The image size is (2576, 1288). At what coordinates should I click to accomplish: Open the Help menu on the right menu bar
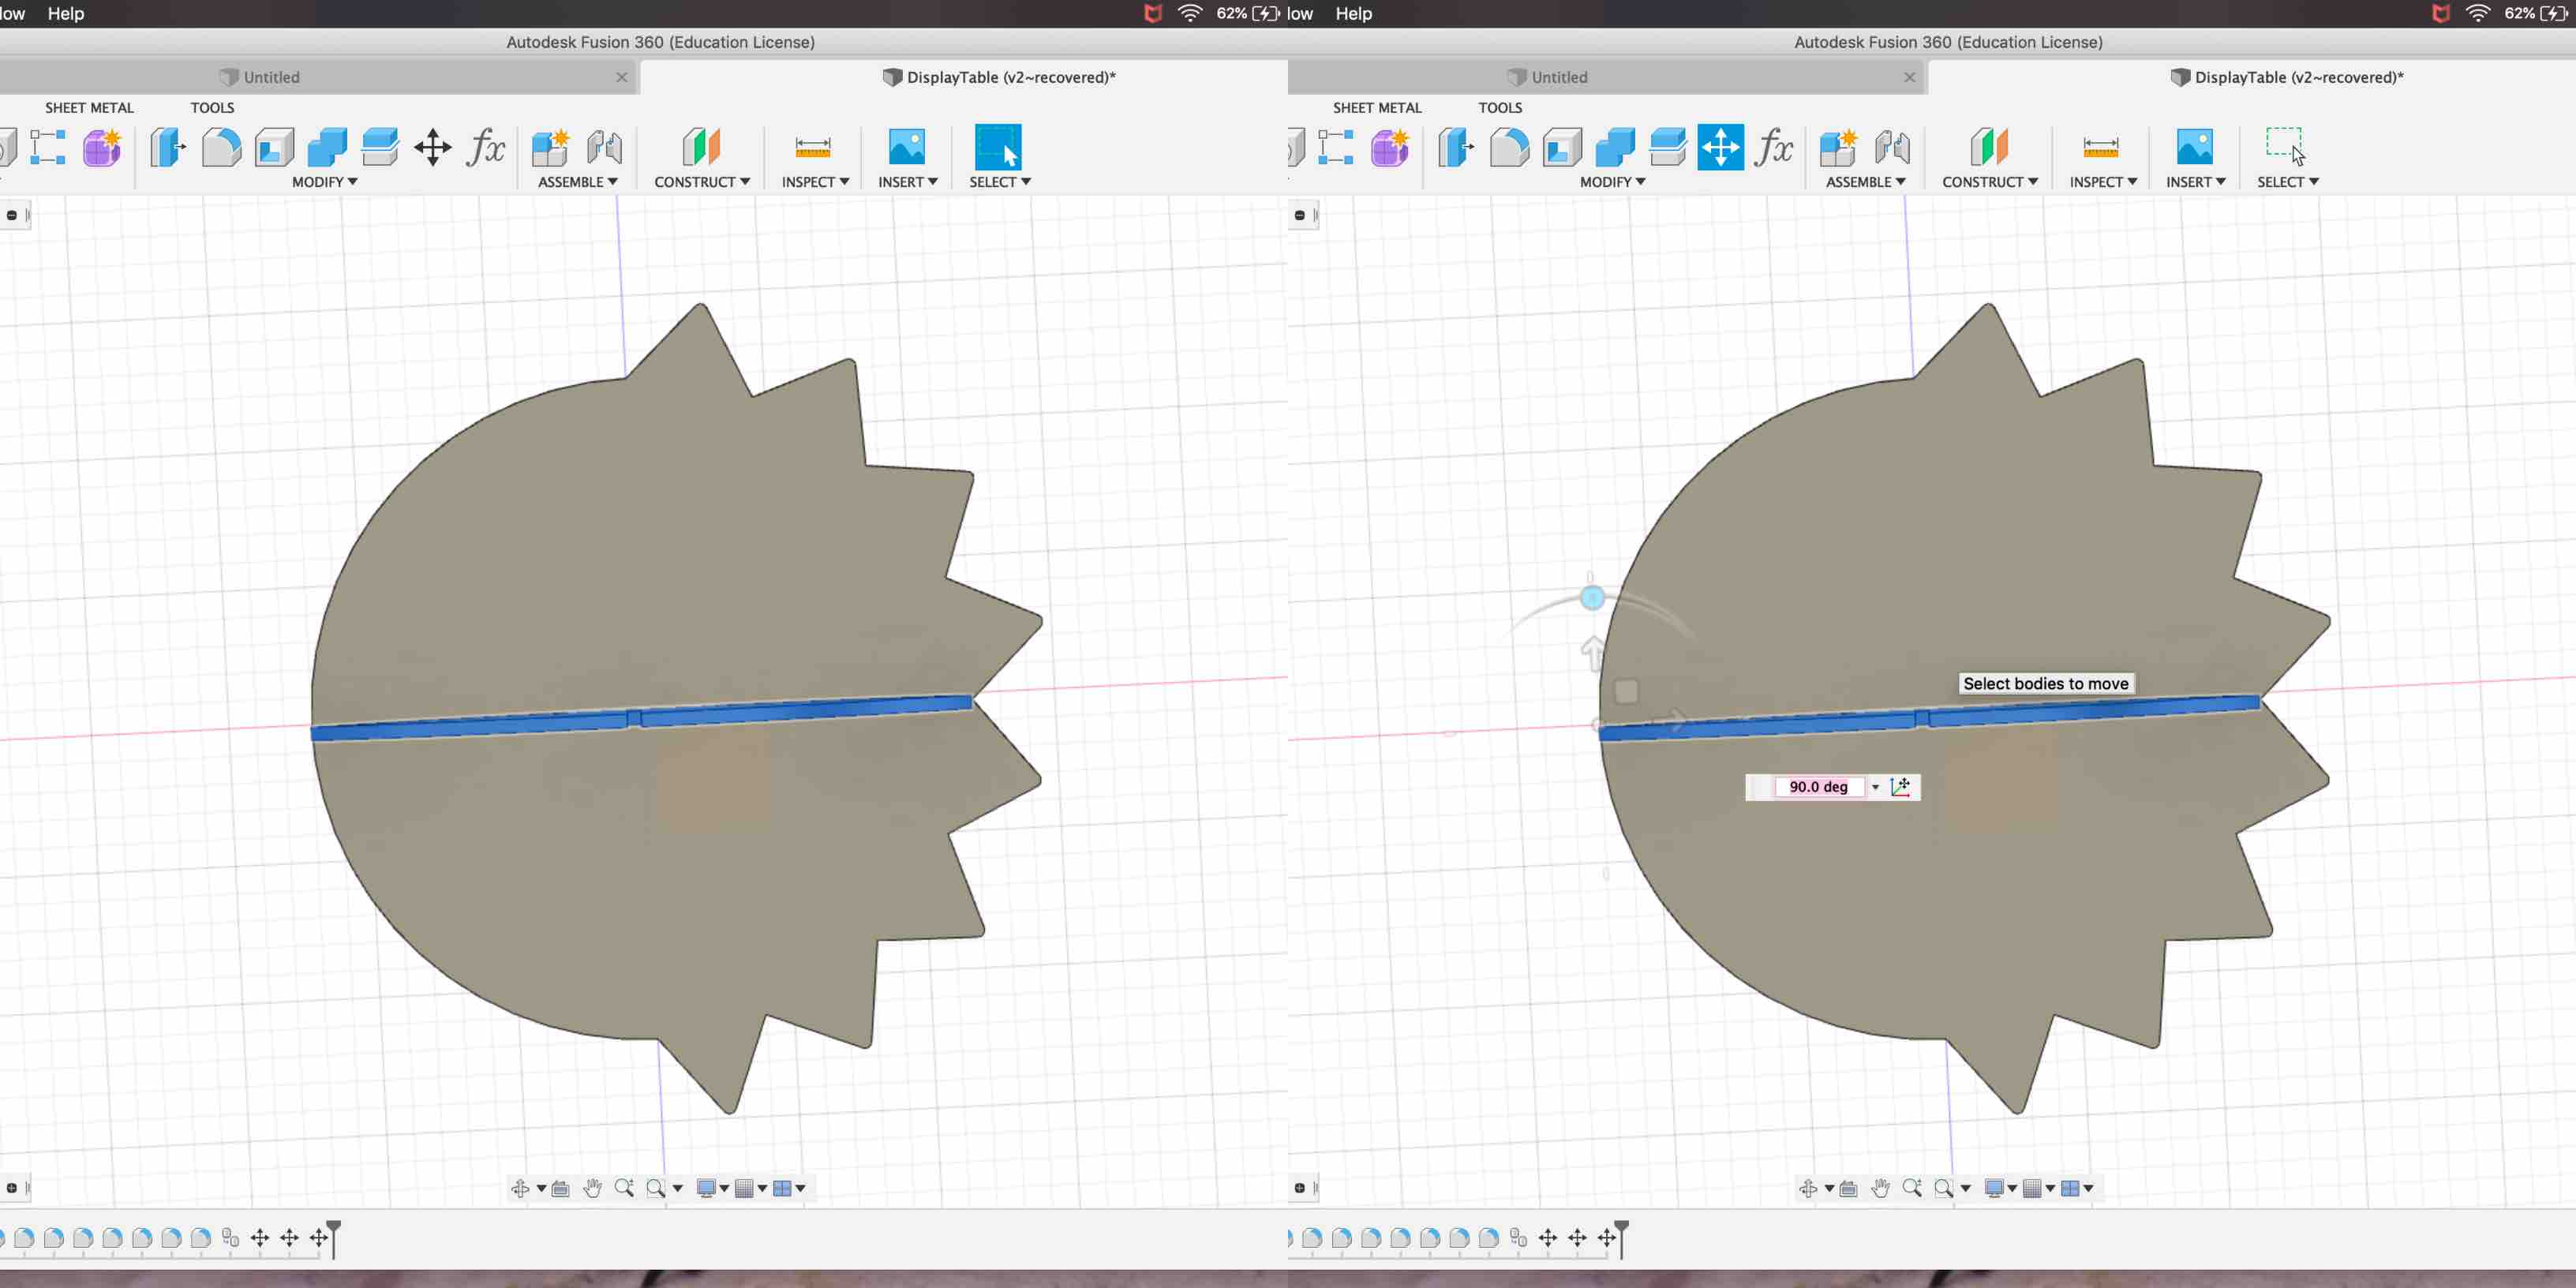coord(1354,13)
